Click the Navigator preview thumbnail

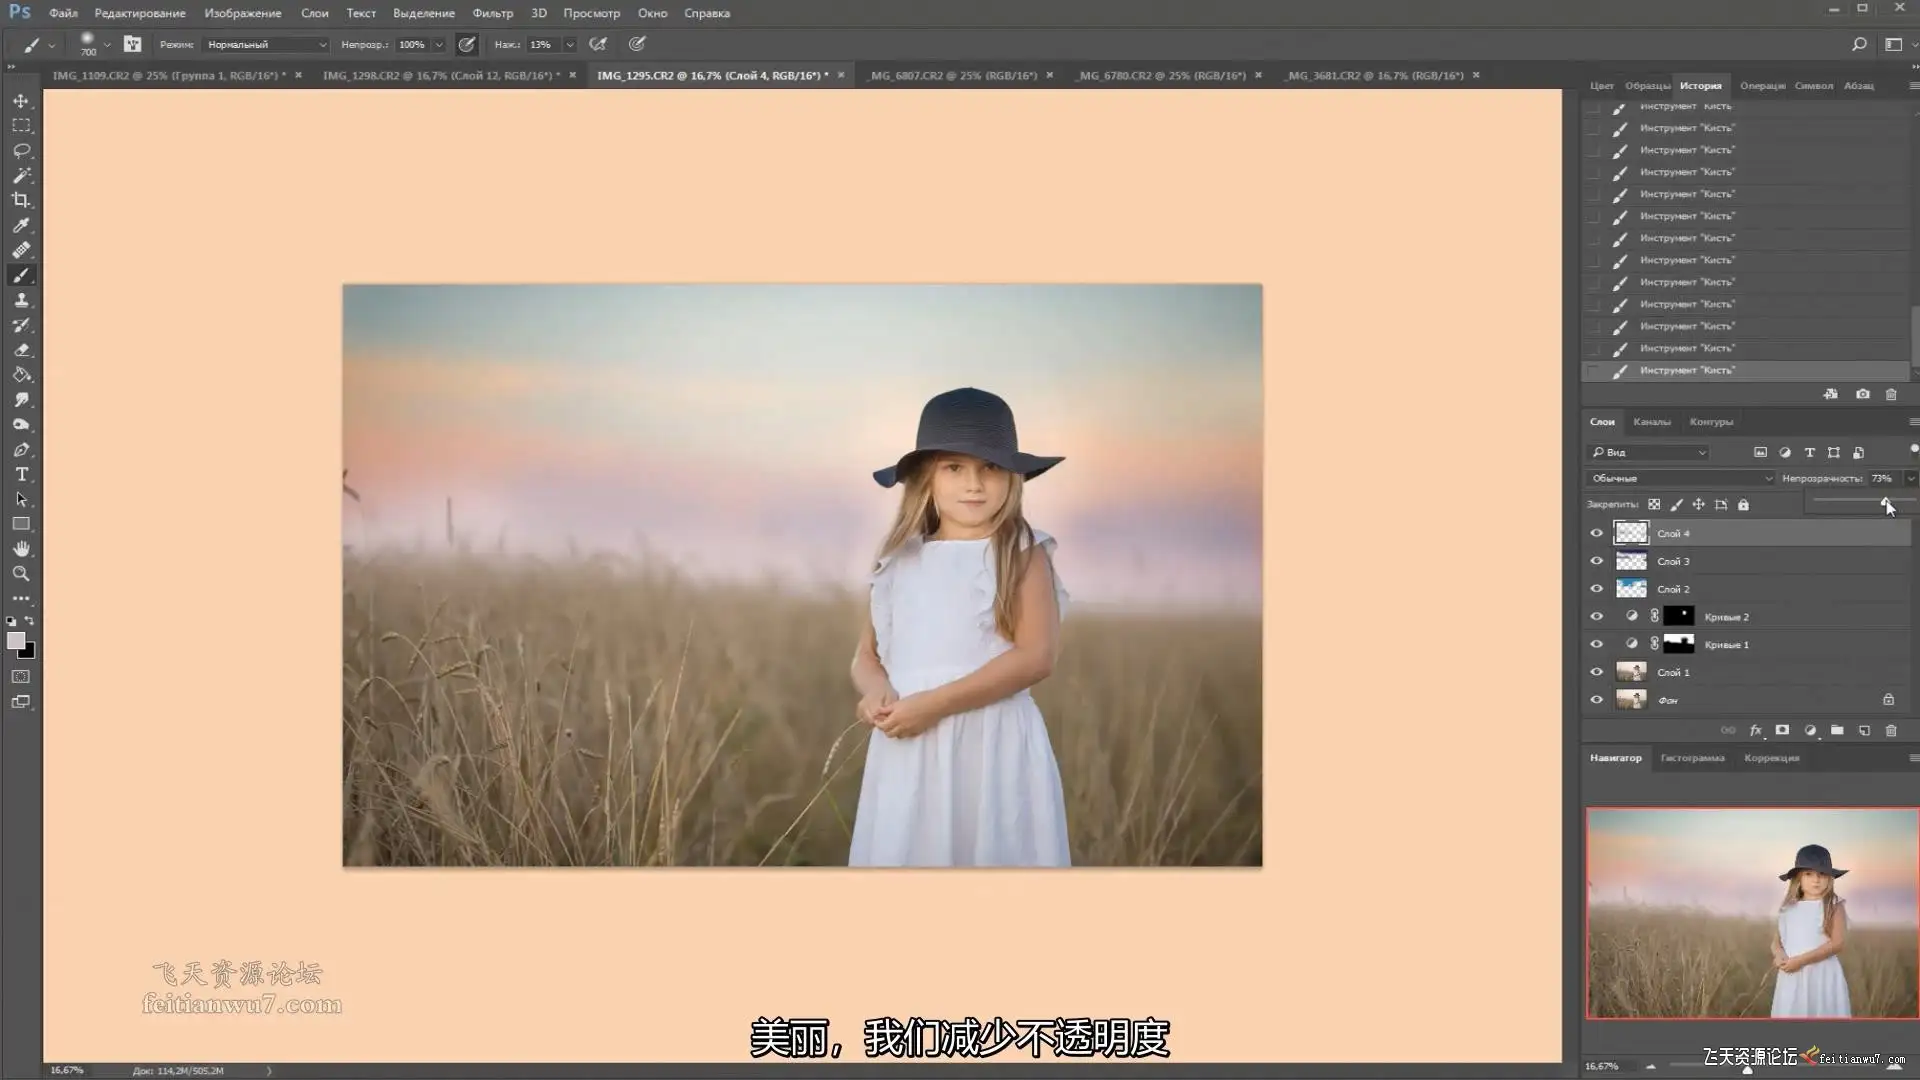[1752, 914]
